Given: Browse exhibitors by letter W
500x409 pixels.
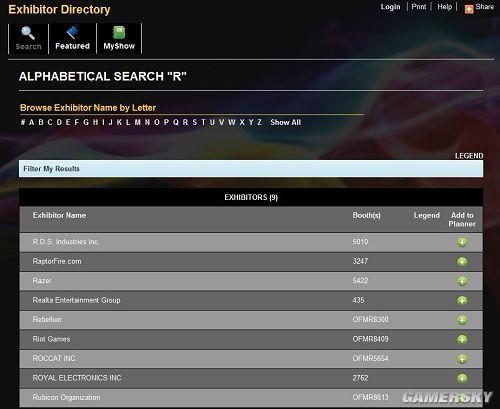Looking at the screenshot, I should (232, 122).
